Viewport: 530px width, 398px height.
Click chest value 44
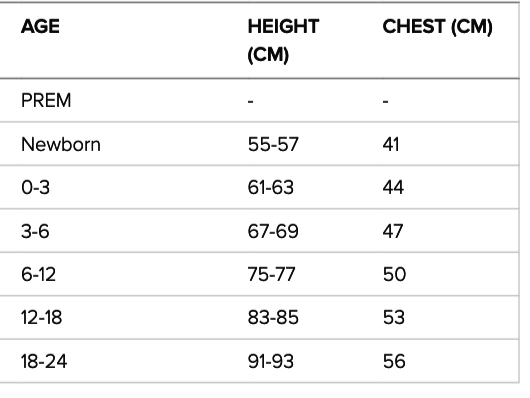(393, 187)
